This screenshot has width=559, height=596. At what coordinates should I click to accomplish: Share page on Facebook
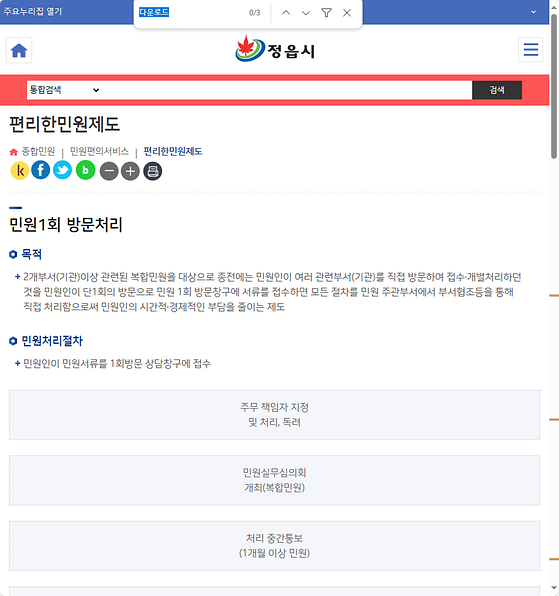41,170
